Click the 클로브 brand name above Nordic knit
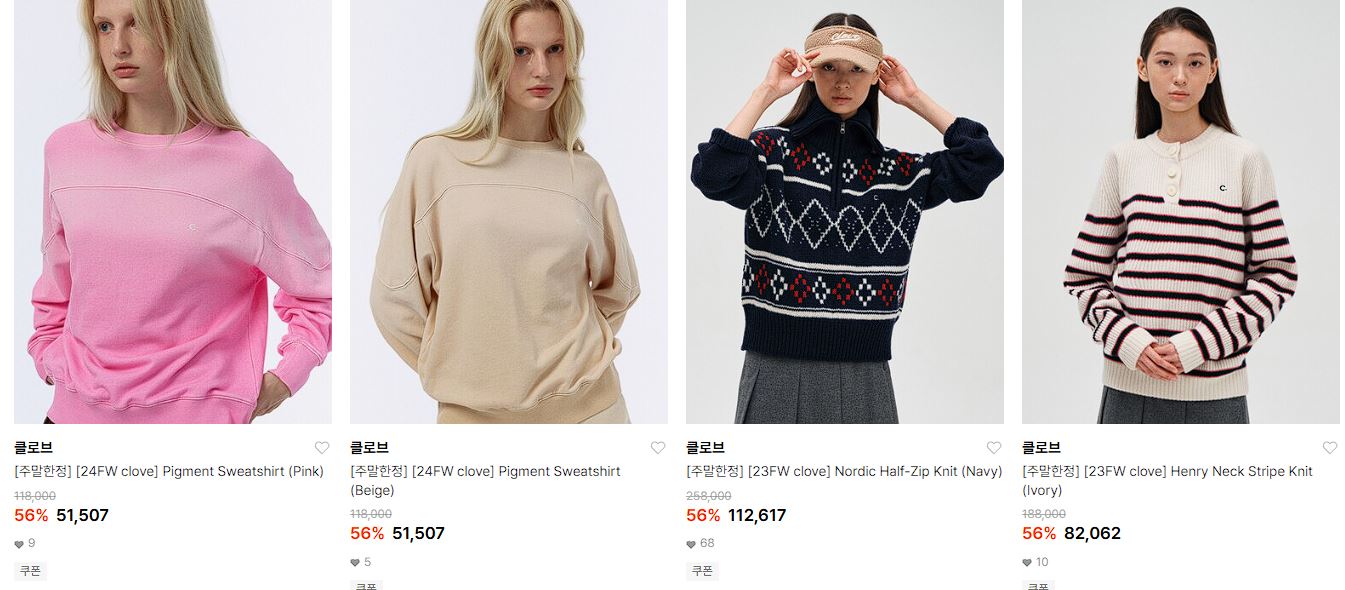Screen dimensions: 1345x590 pyautogui.click(x=705, y=448)
